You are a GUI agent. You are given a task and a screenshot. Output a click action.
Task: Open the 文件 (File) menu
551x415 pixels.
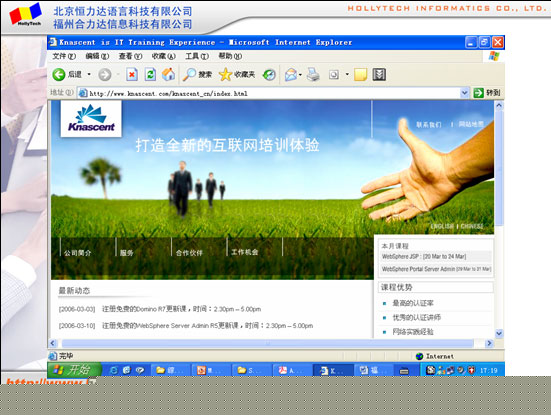tap(64, 56)
